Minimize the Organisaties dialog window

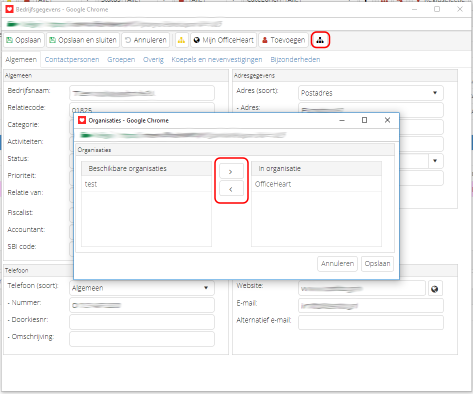click(x=342, y=120)
